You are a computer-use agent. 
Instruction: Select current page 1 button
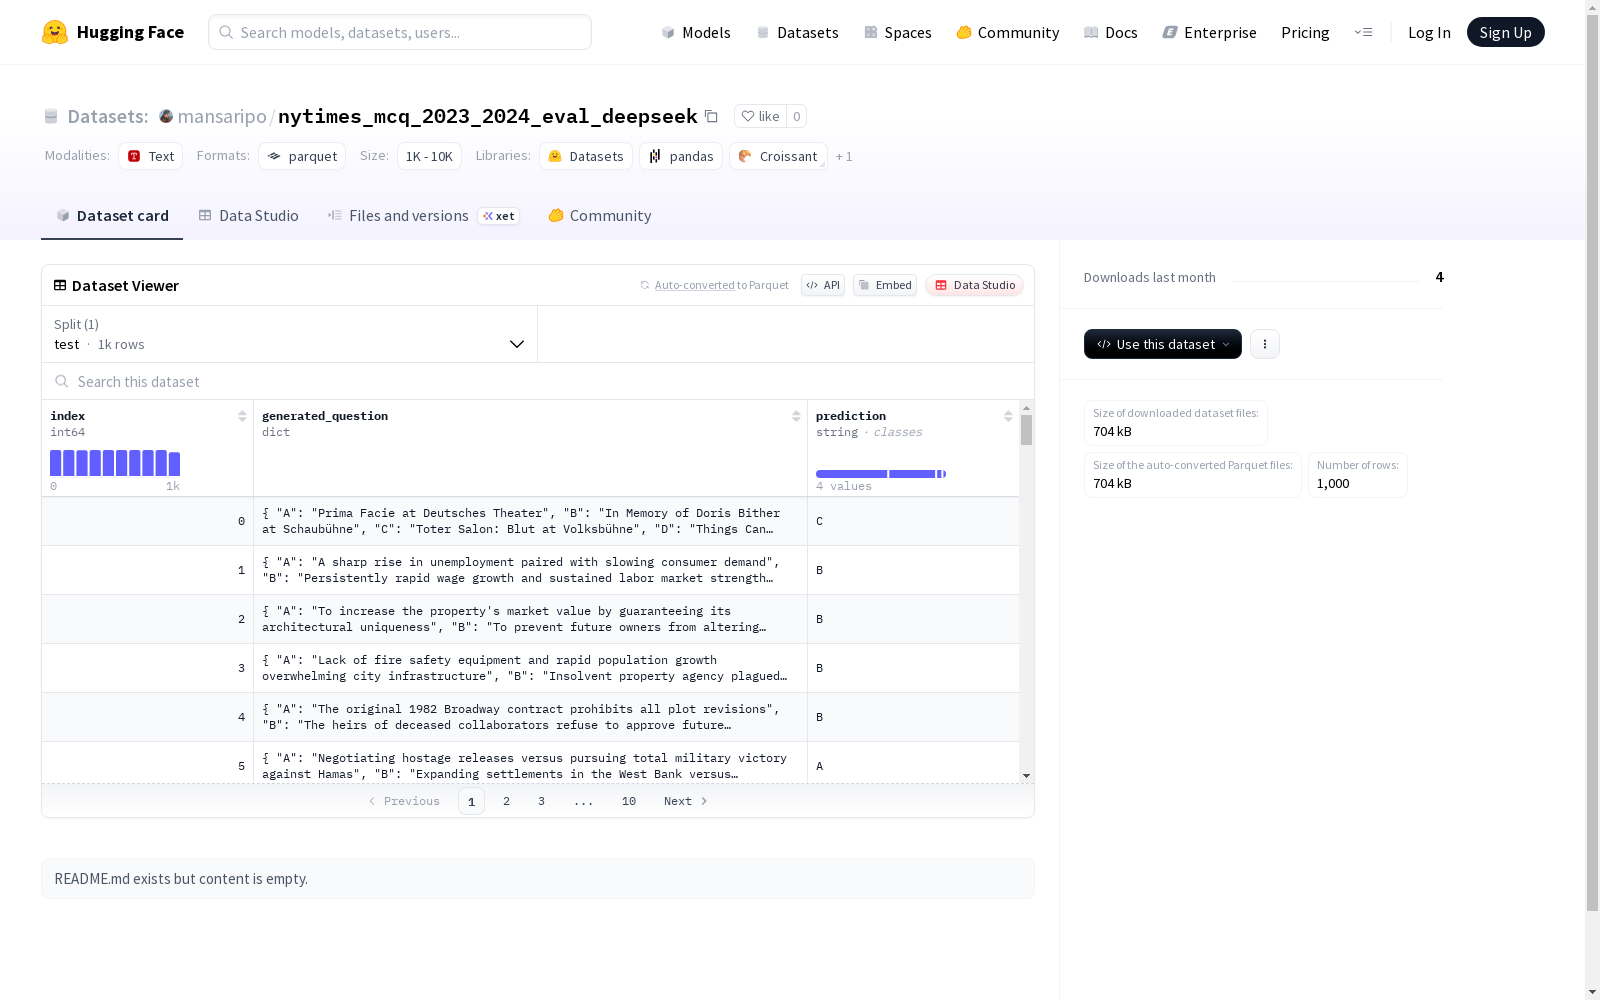point(471,801)
